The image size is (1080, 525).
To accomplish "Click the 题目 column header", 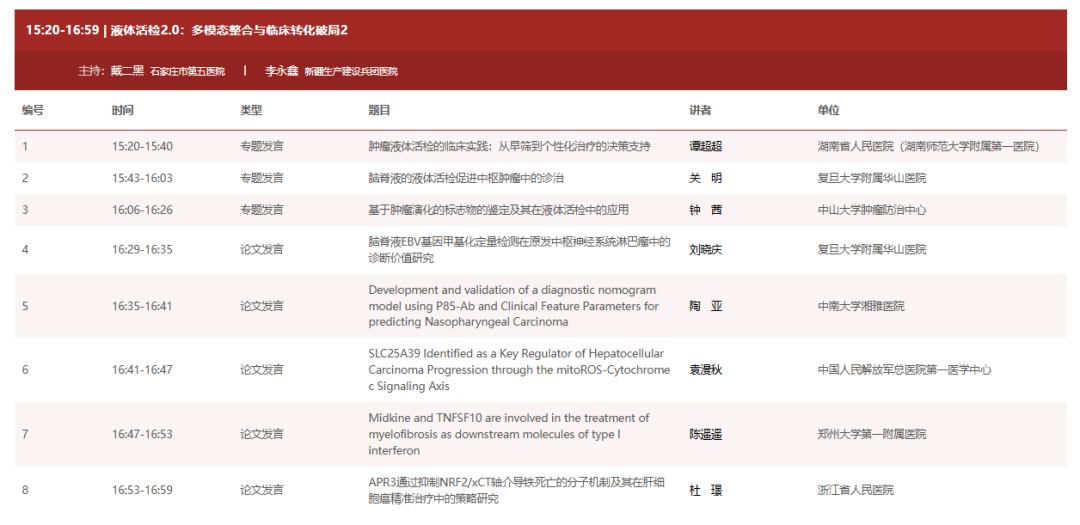I will coord(380,110).
